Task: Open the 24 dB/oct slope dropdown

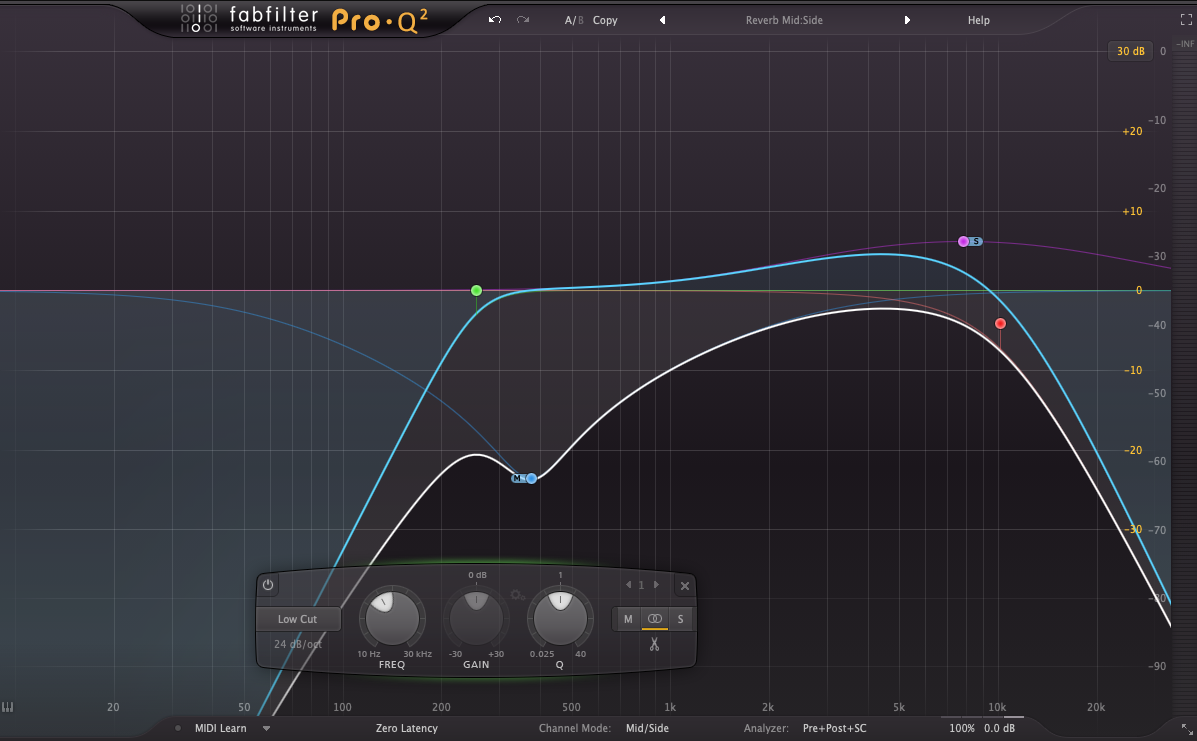Action: tap(298, 644)
